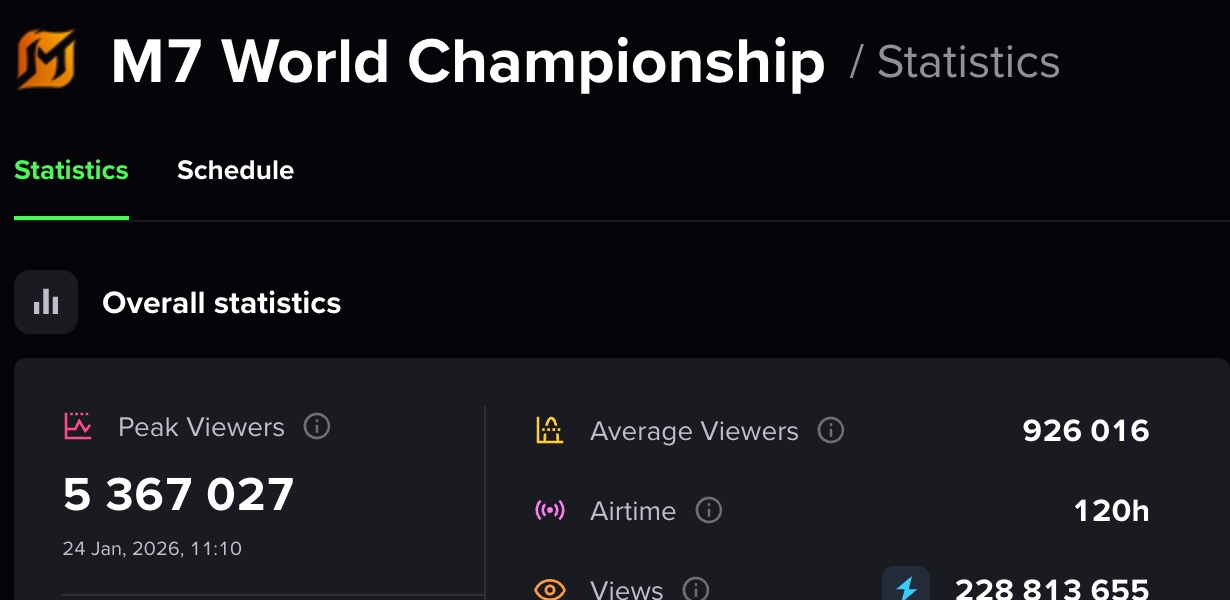
Task: Switch to the Schedule tab
Action: click(235, 171)
